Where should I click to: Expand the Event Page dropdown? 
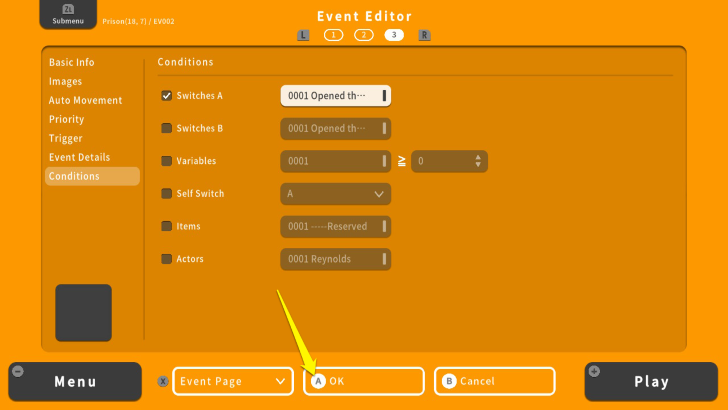233,381
